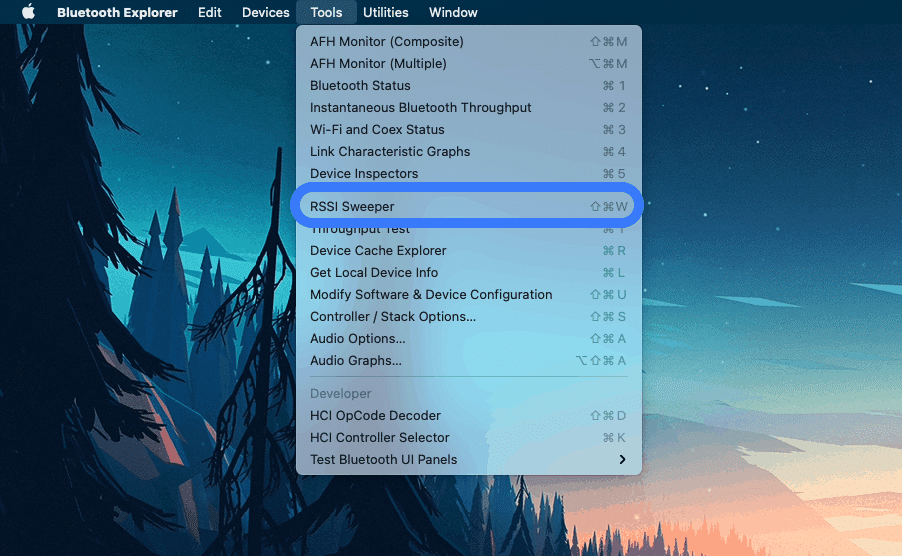Expand the Test Bluetooth UI Panels chevron arrow
The height and width of the screenshot is (556, 902).
622,459
